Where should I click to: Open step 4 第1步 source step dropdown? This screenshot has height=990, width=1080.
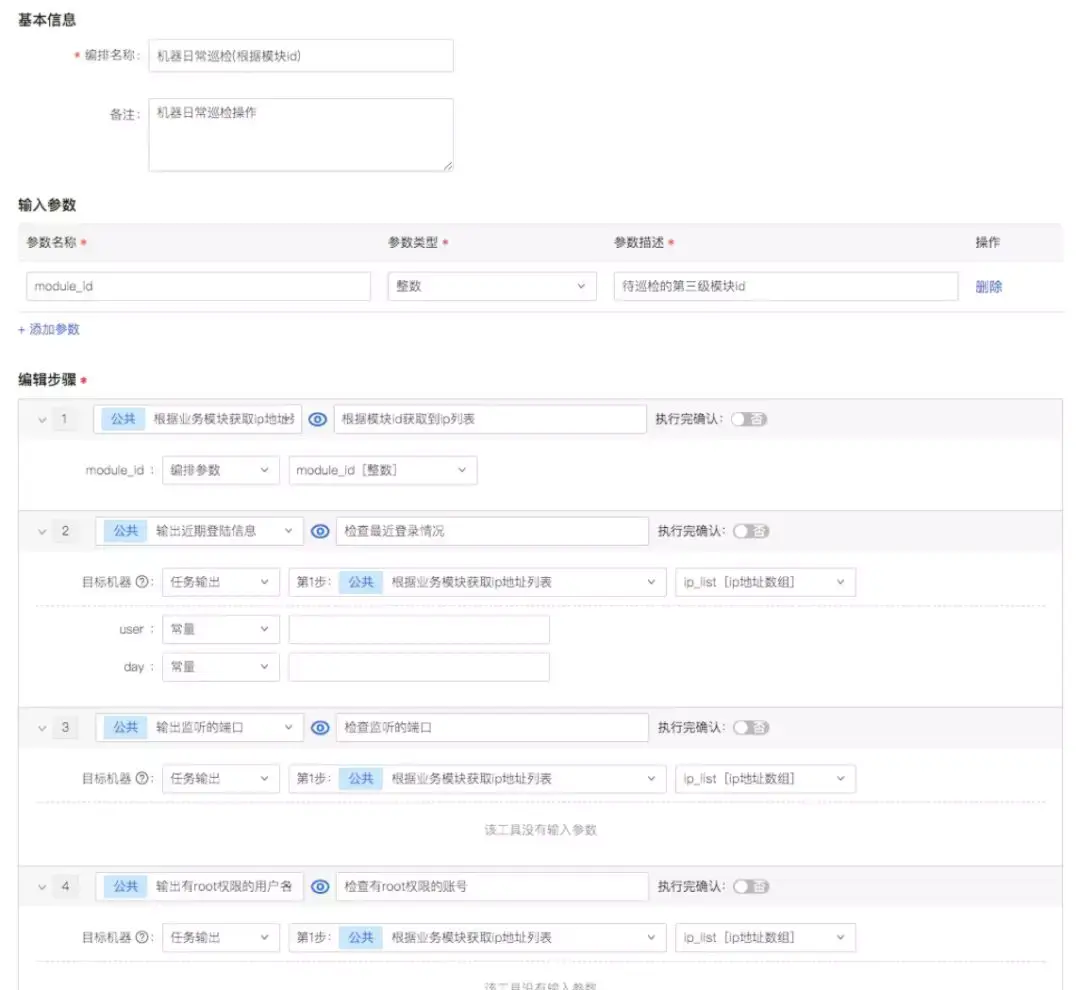pyautogui.click(x=477, y=938)
